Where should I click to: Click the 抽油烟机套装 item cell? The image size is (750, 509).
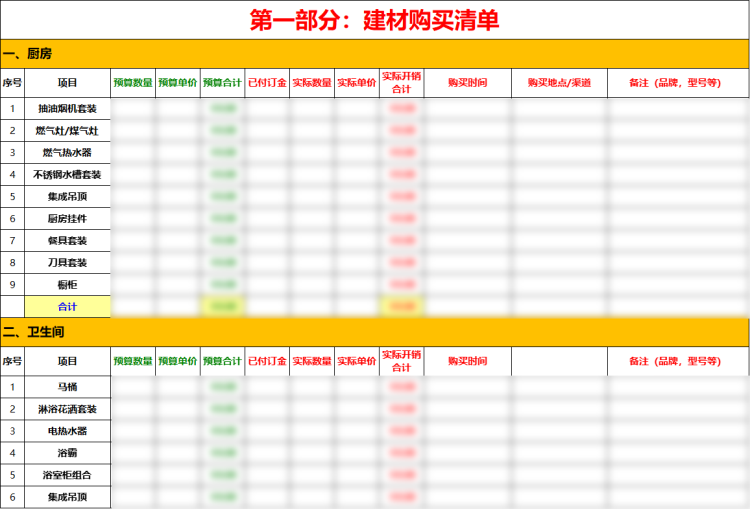click(x=67, y=108)
